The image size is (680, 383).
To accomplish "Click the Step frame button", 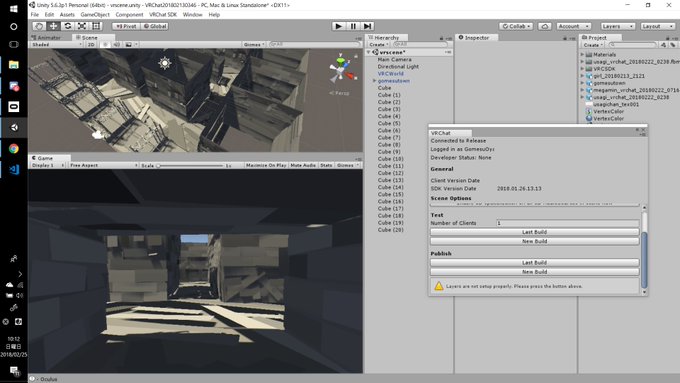I will click(x=367, y=26).
